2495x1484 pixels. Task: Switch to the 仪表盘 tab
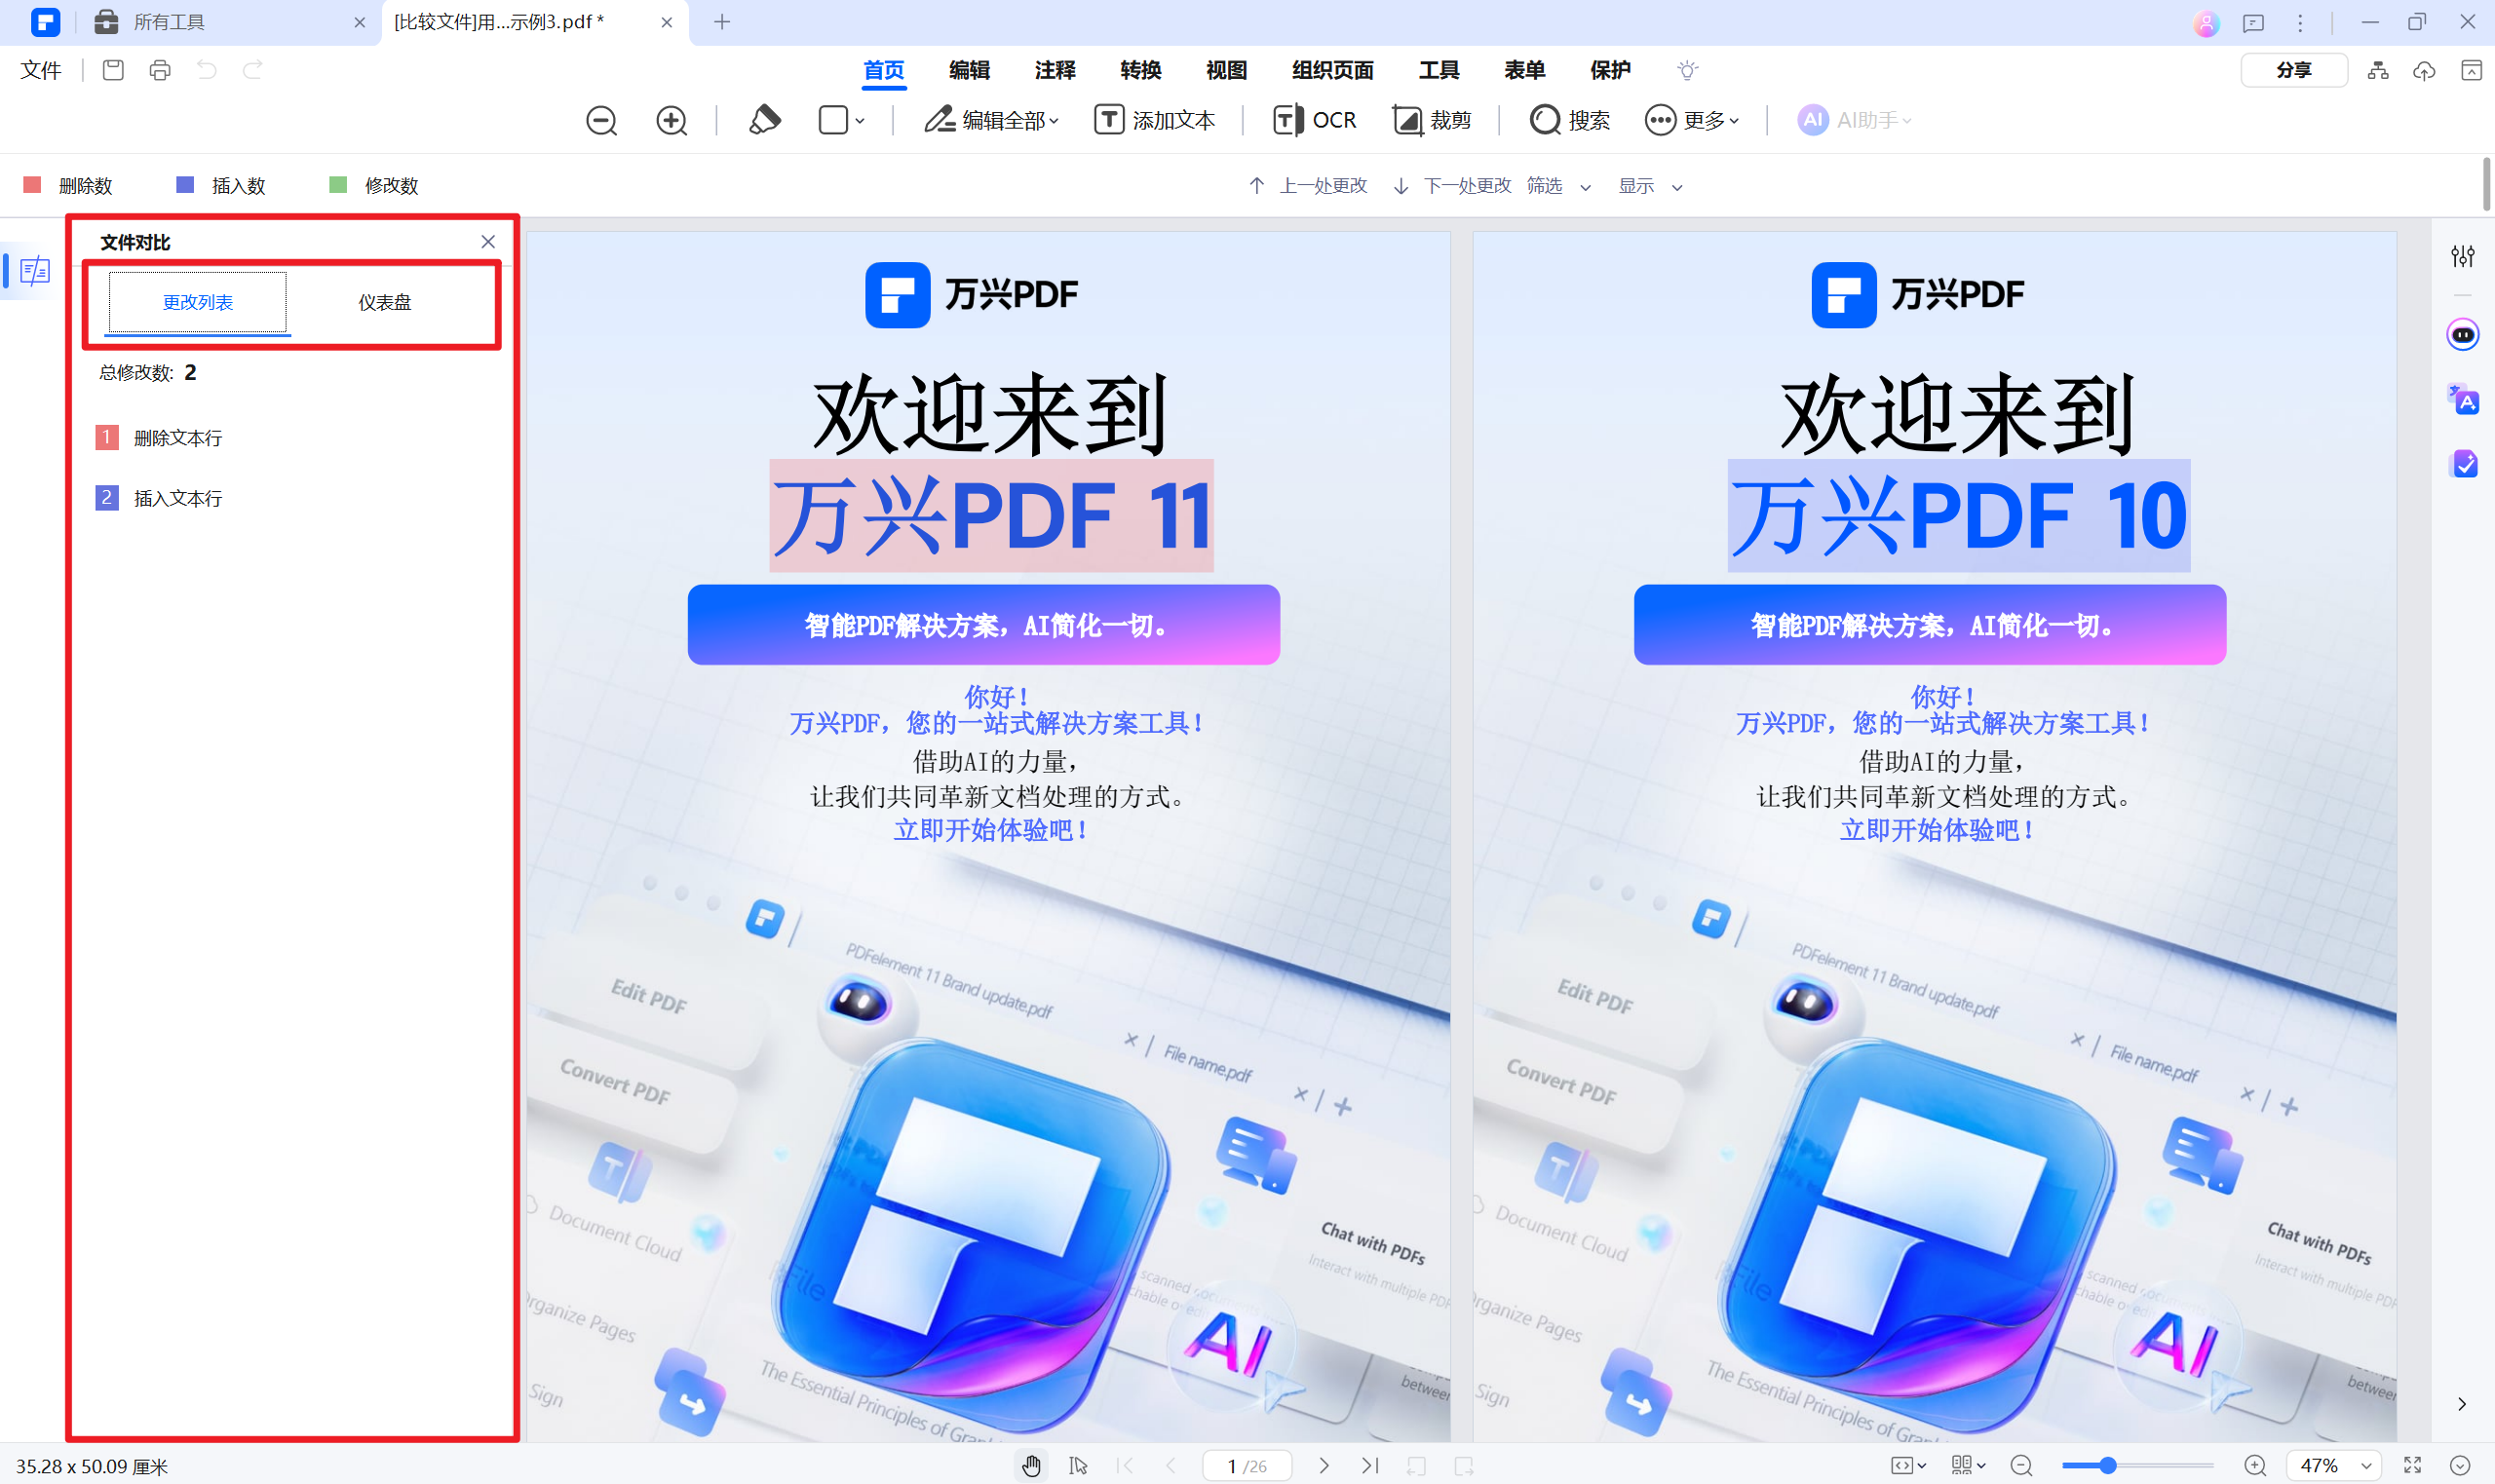pos(384,302)
